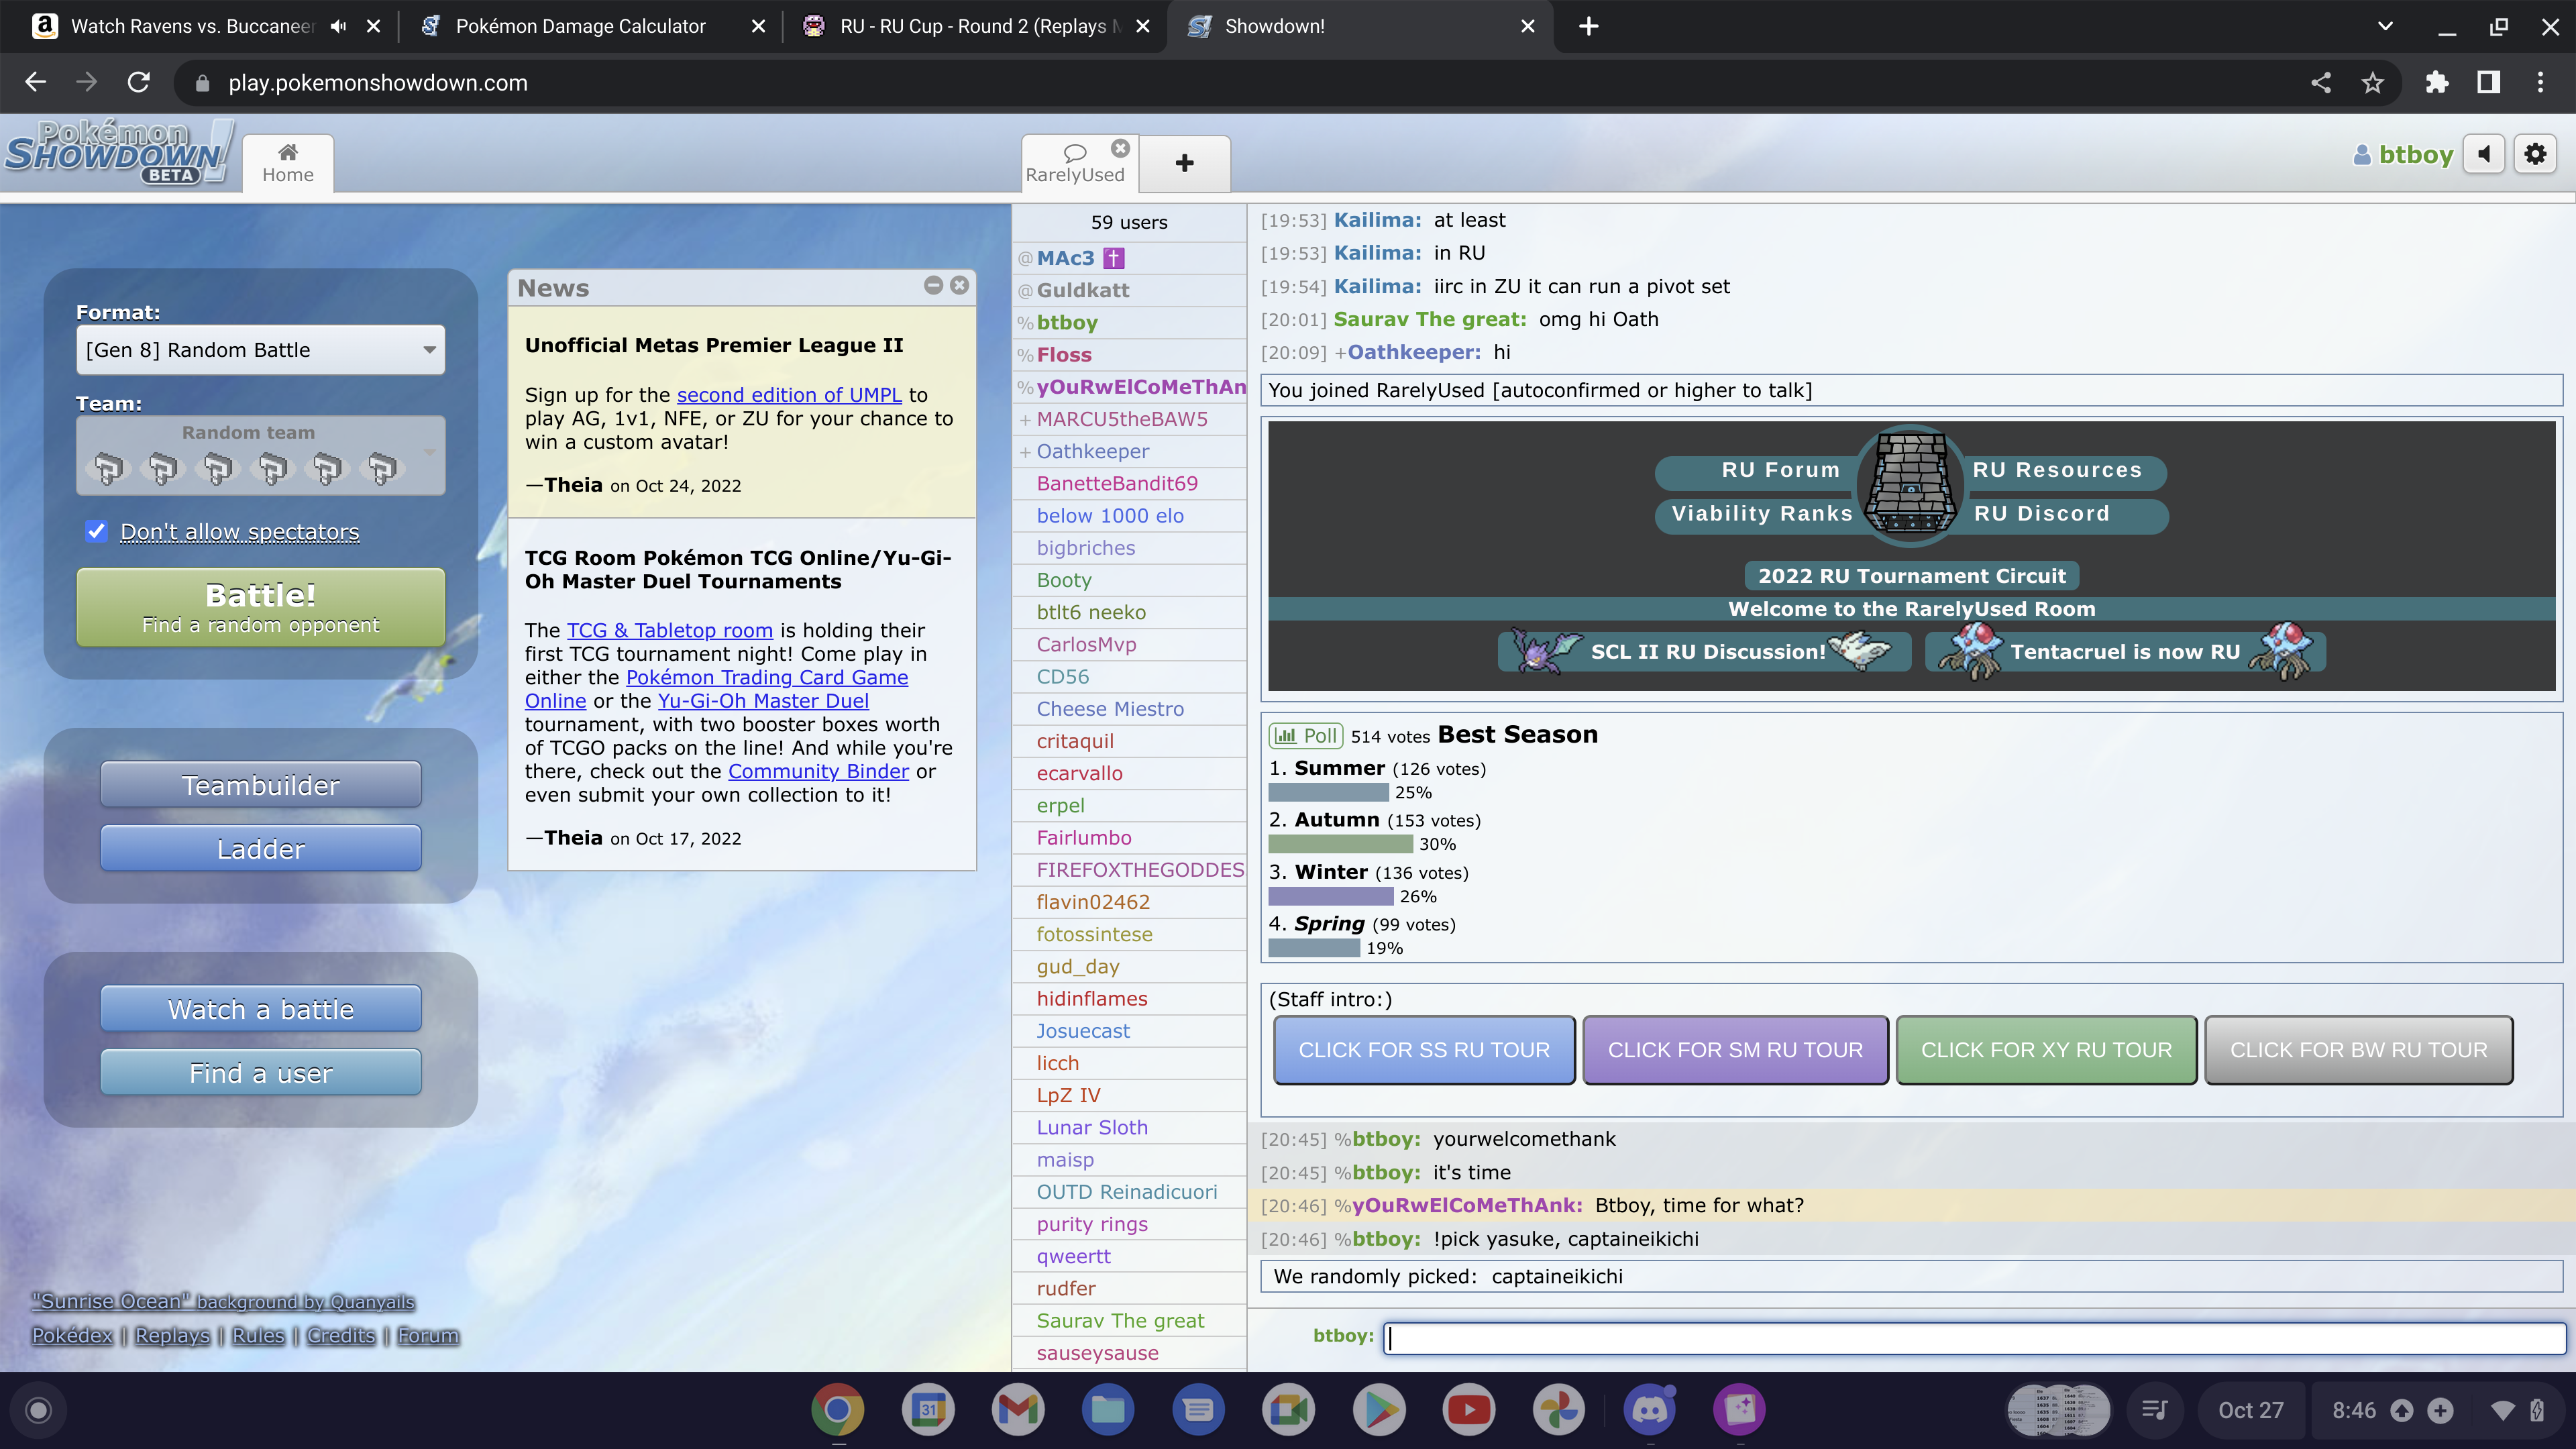Open Gmail from the shelf

[1018, 1410]
